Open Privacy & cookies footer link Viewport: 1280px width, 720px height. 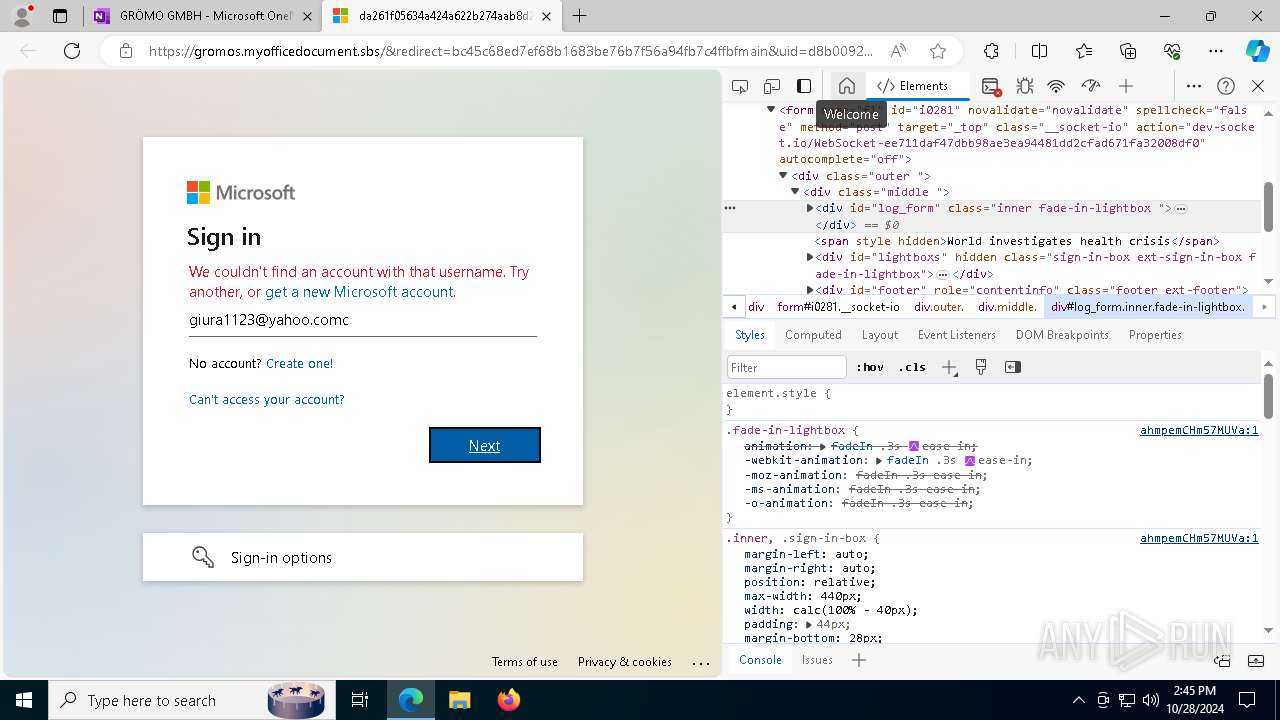(625, 662)
